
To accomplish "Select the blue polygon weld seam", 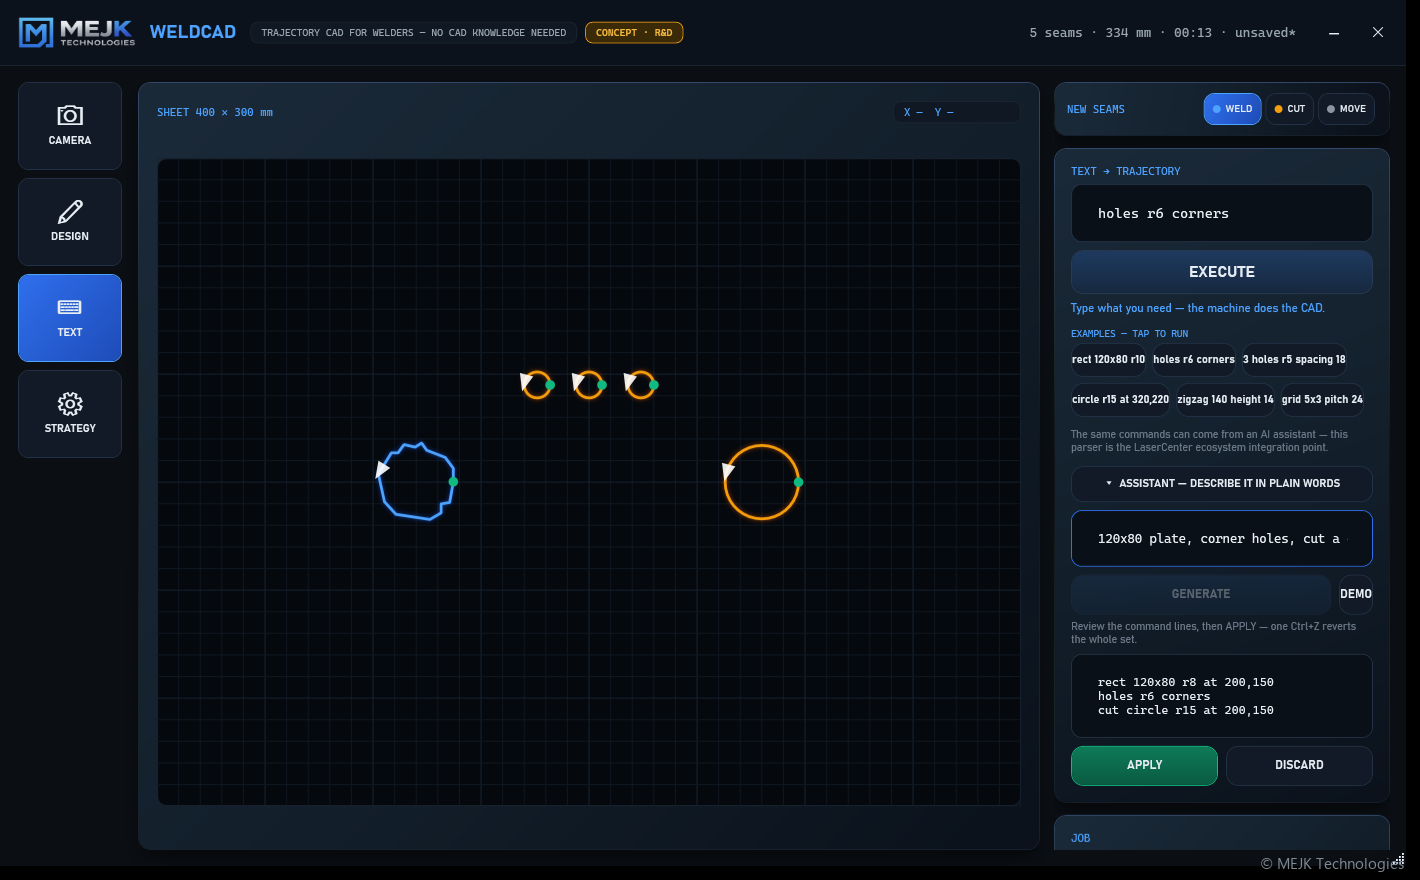I will pyautogui.click(x=417, y=482).
